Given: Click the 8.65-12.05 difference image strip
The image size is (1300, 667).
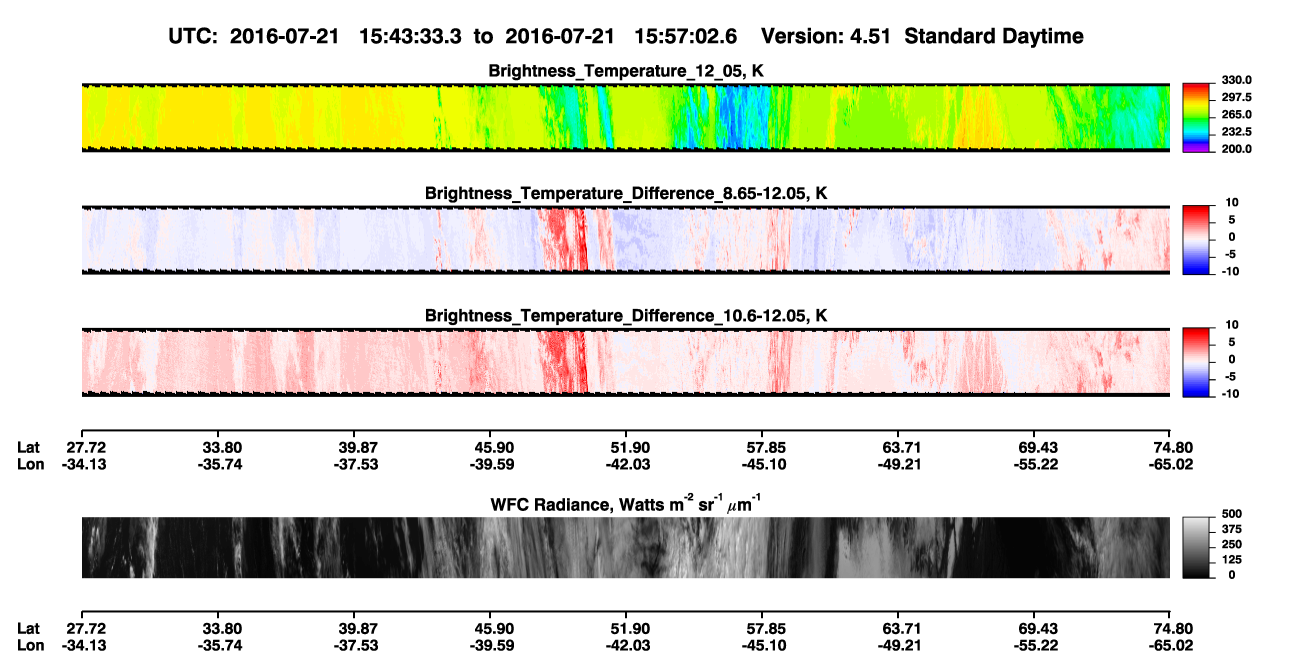Looking at the screenshot, I should pos(626,240).
